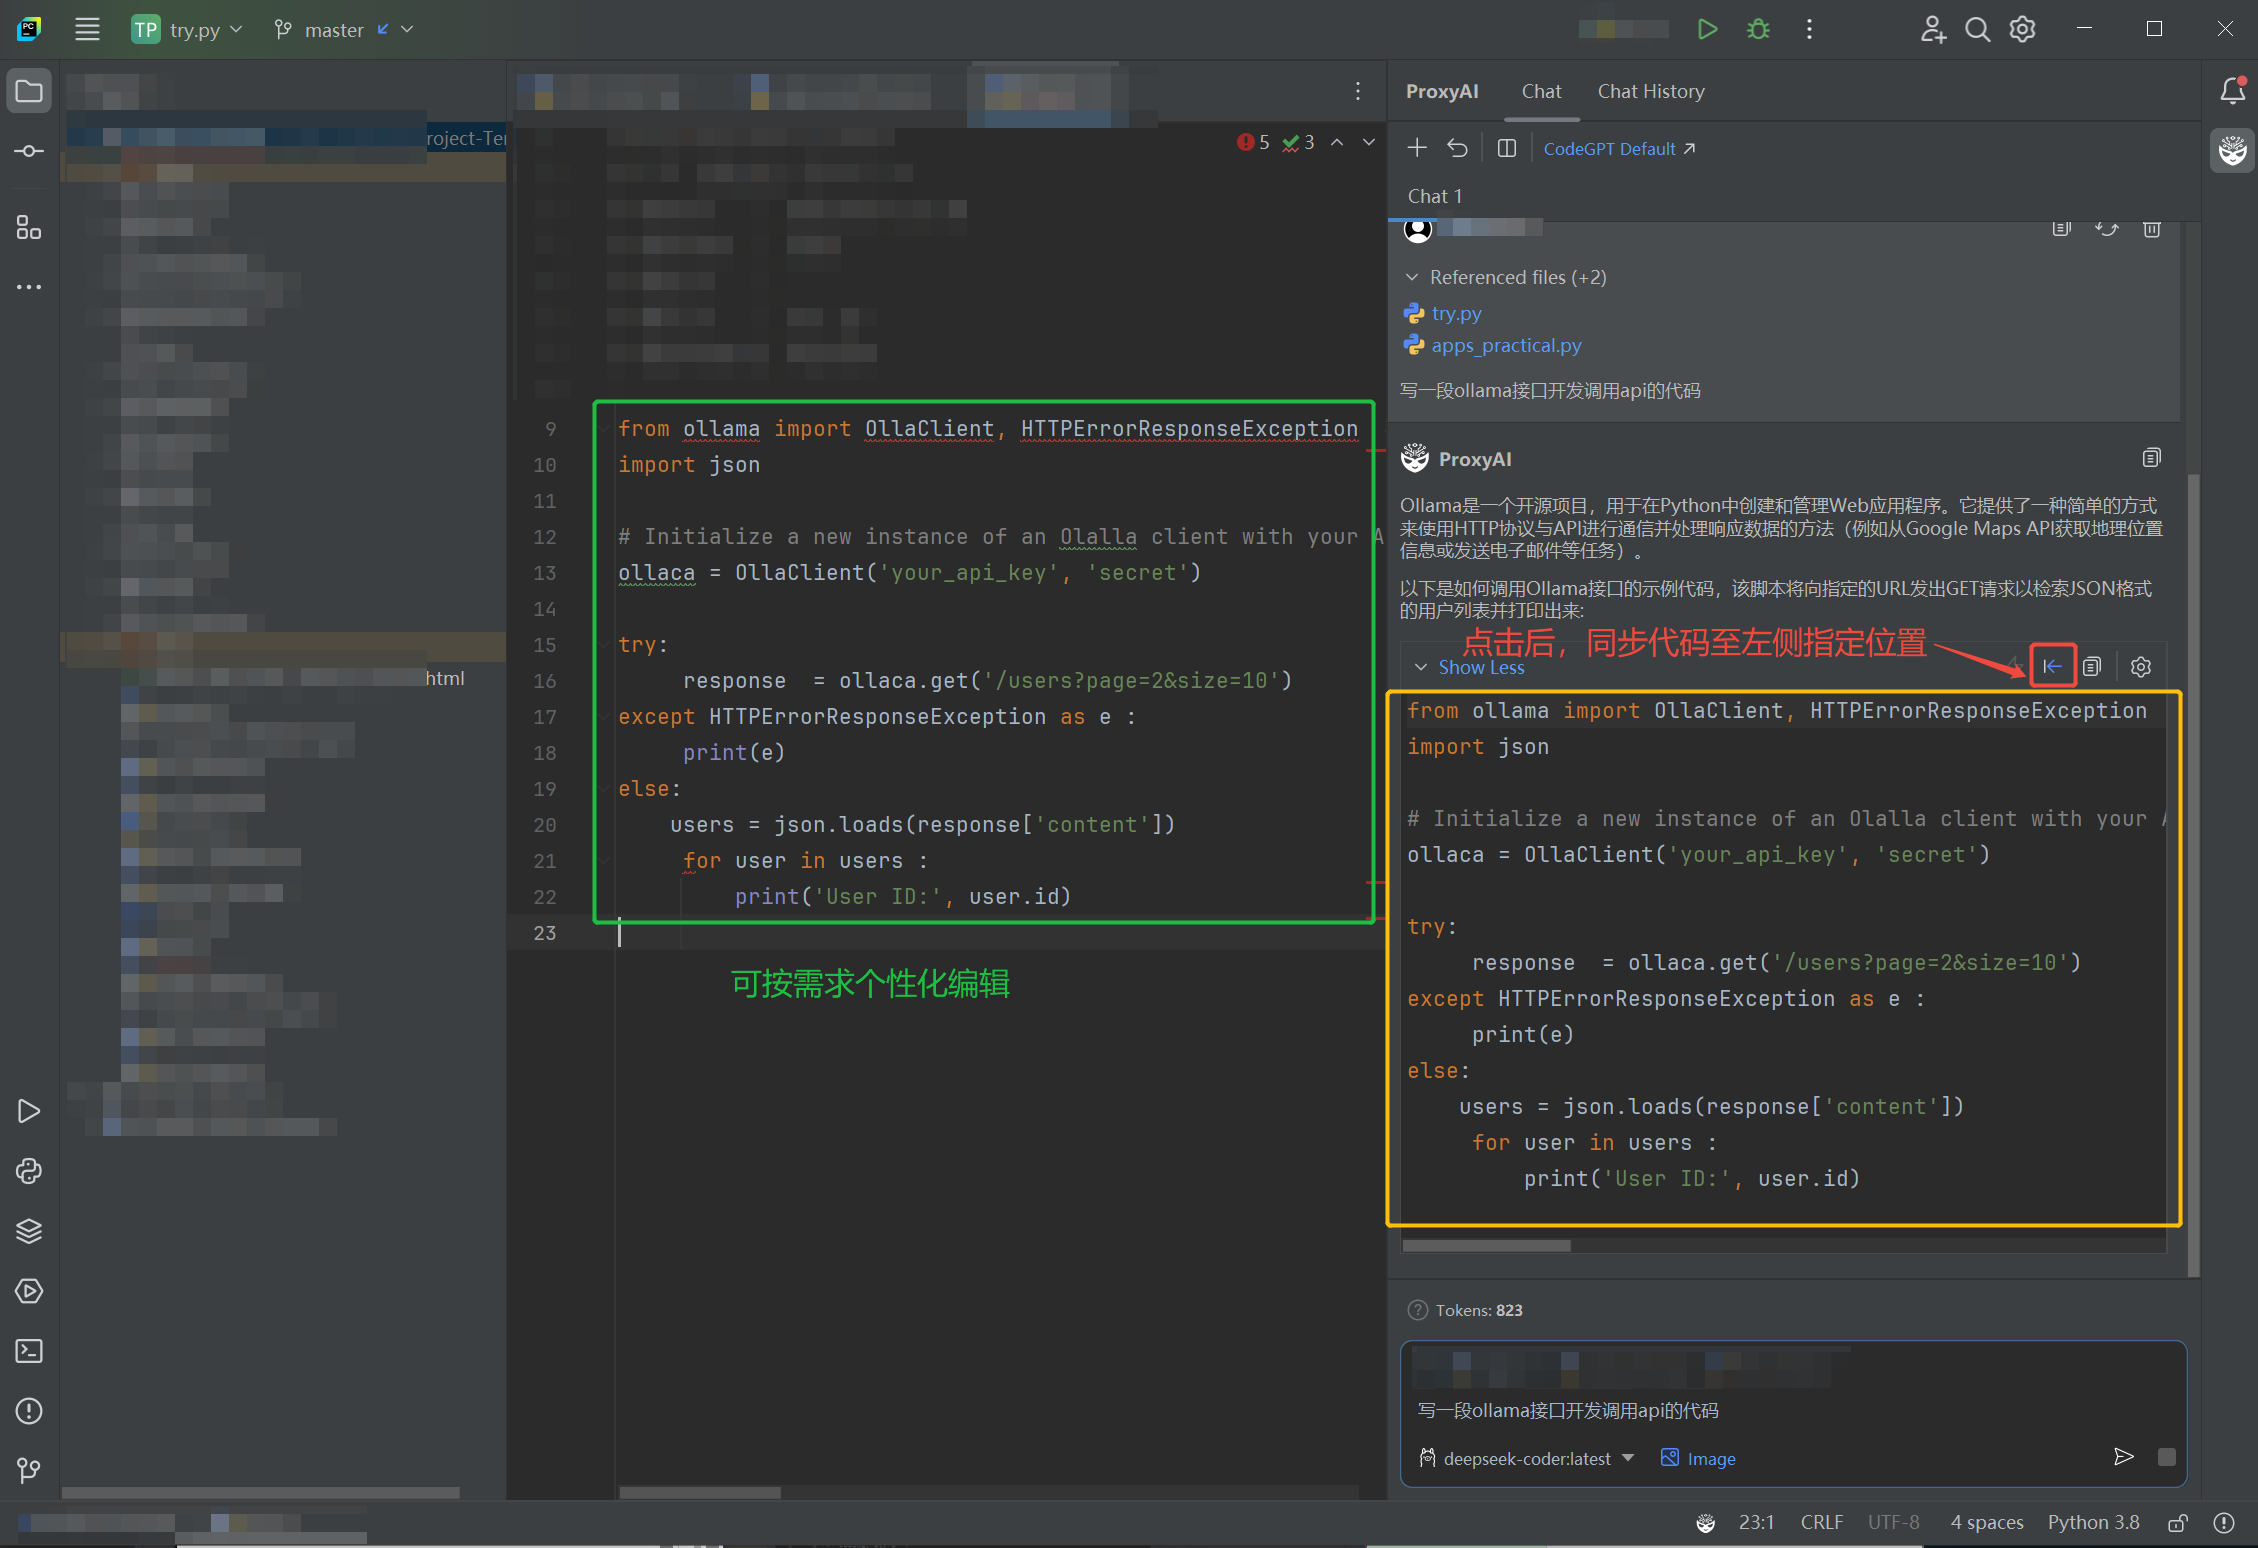The image size is (2258, 1548).
Task: Toggle the split chat view icon
Action: click(x=1506, y=147)
